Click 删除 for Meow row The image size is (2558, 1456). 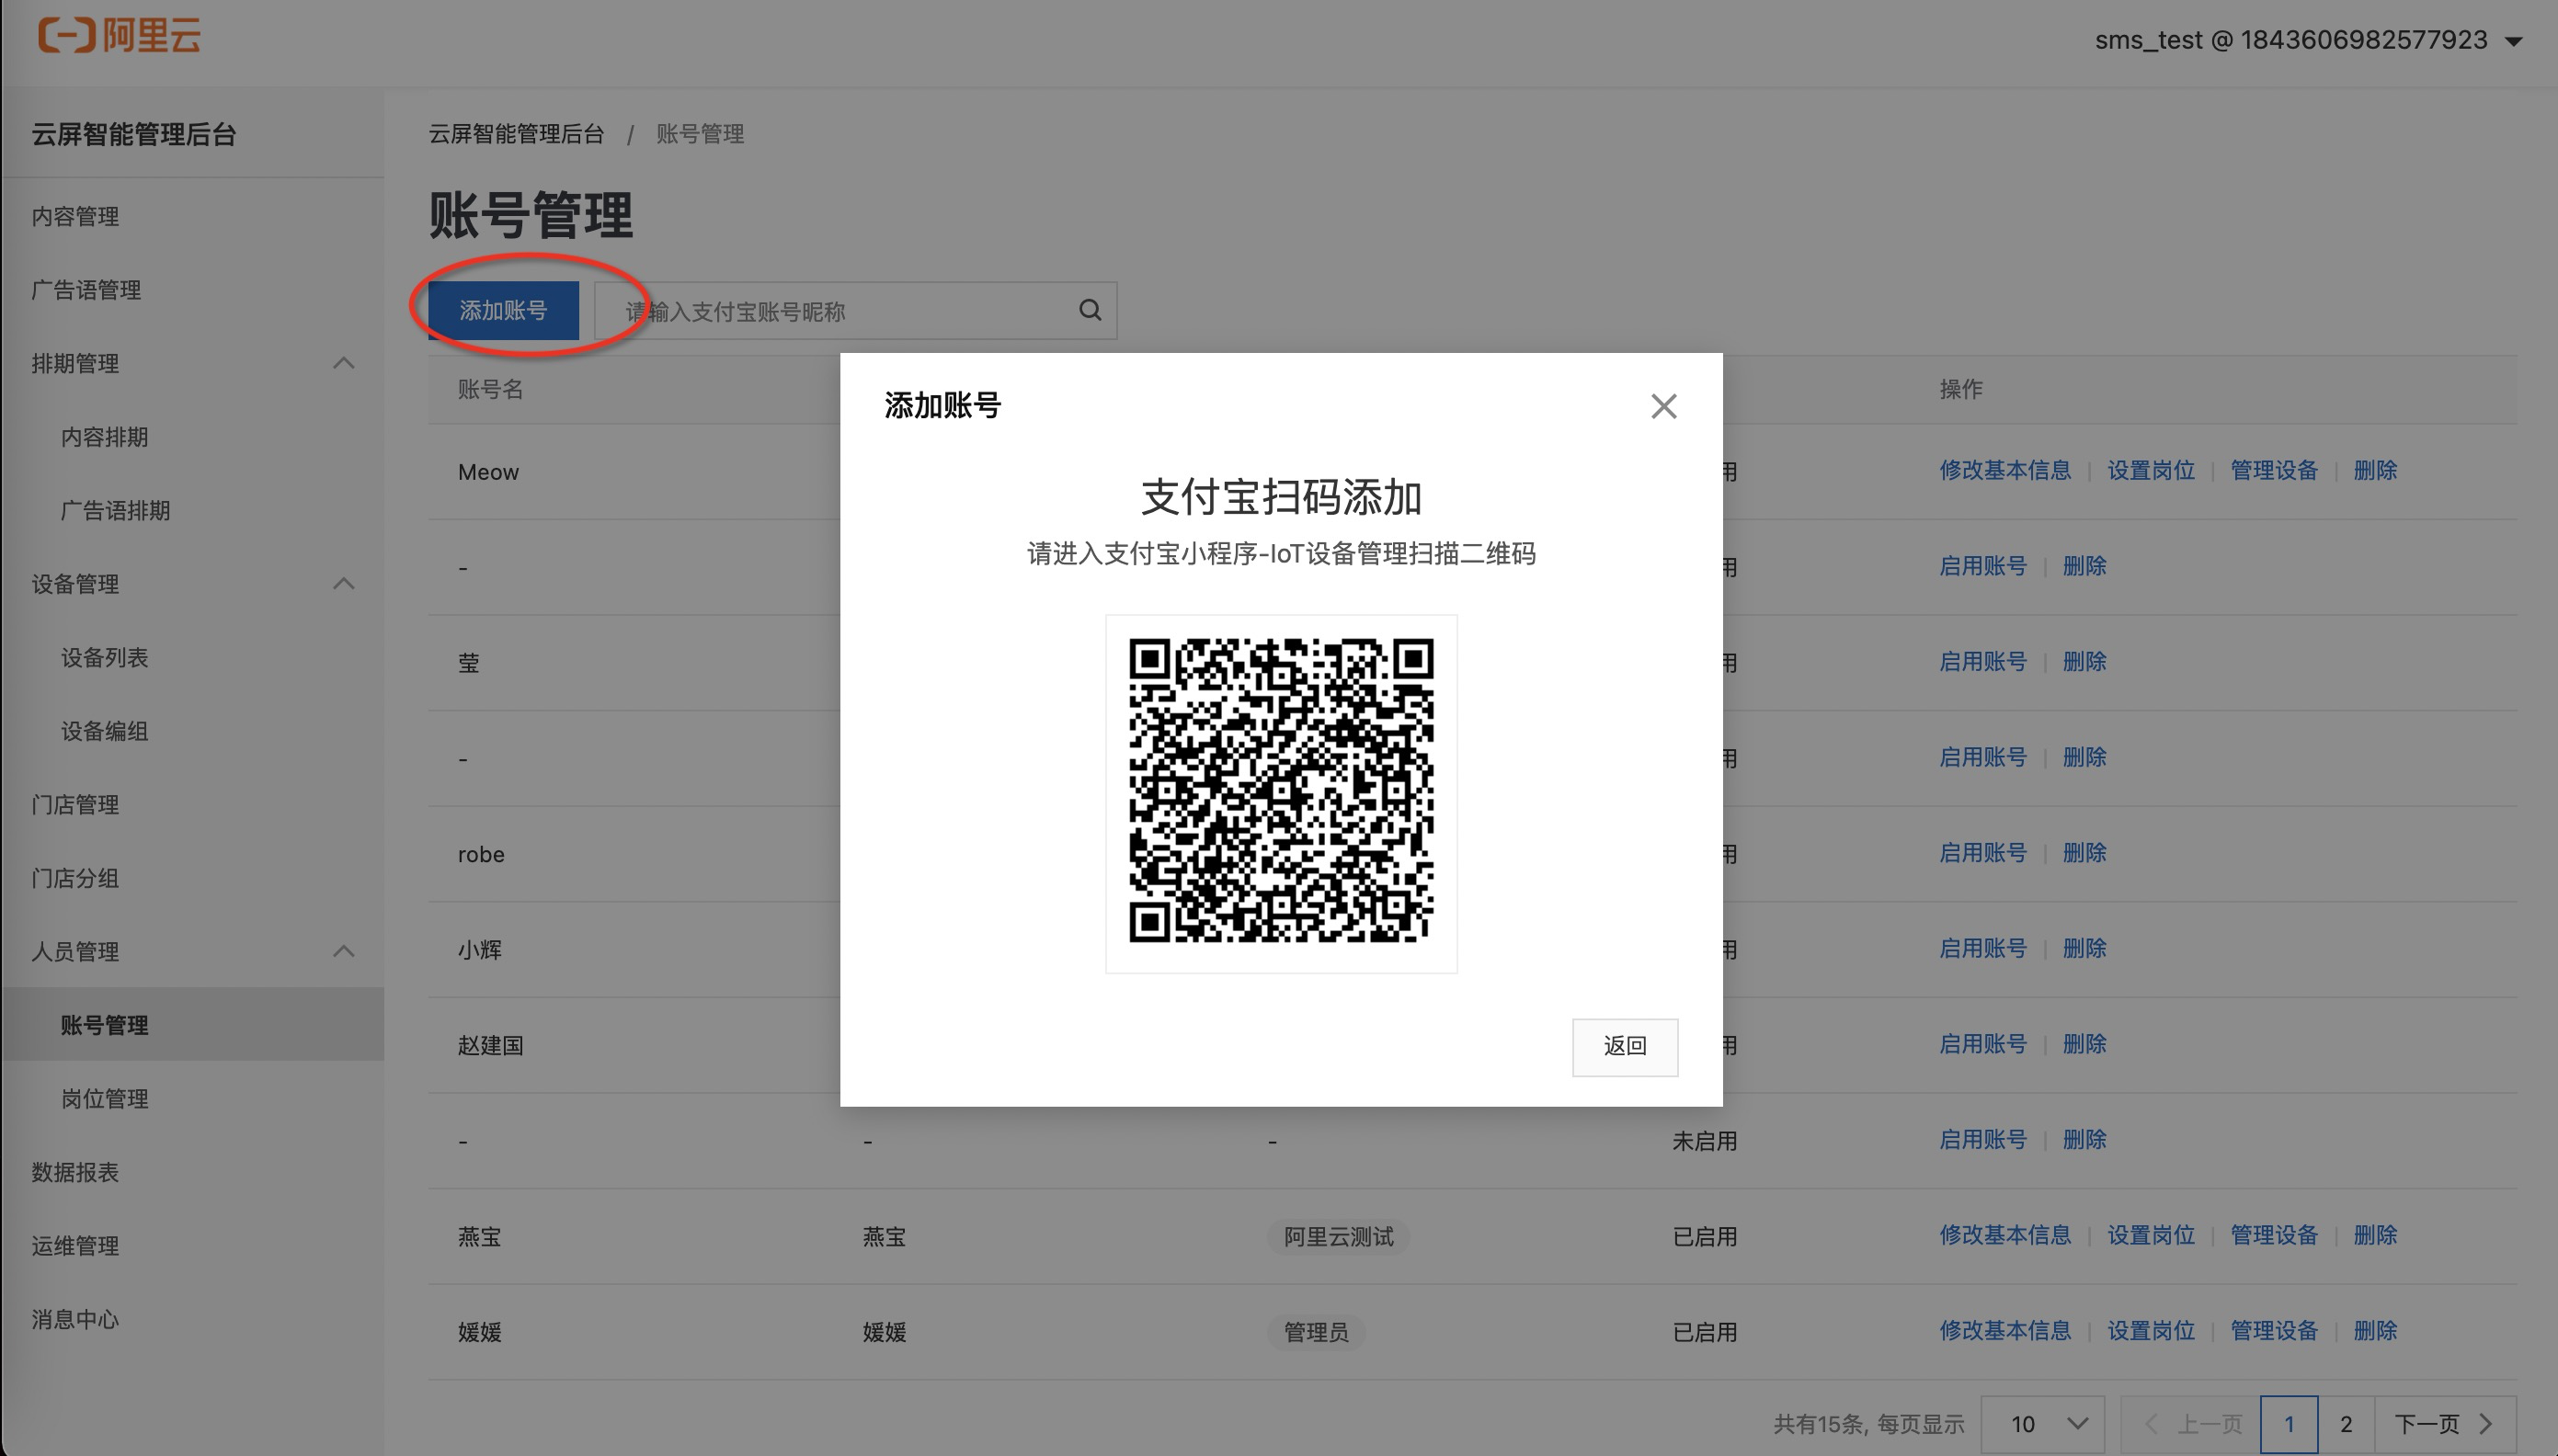pyautogui.click(x=2375, y=470)
